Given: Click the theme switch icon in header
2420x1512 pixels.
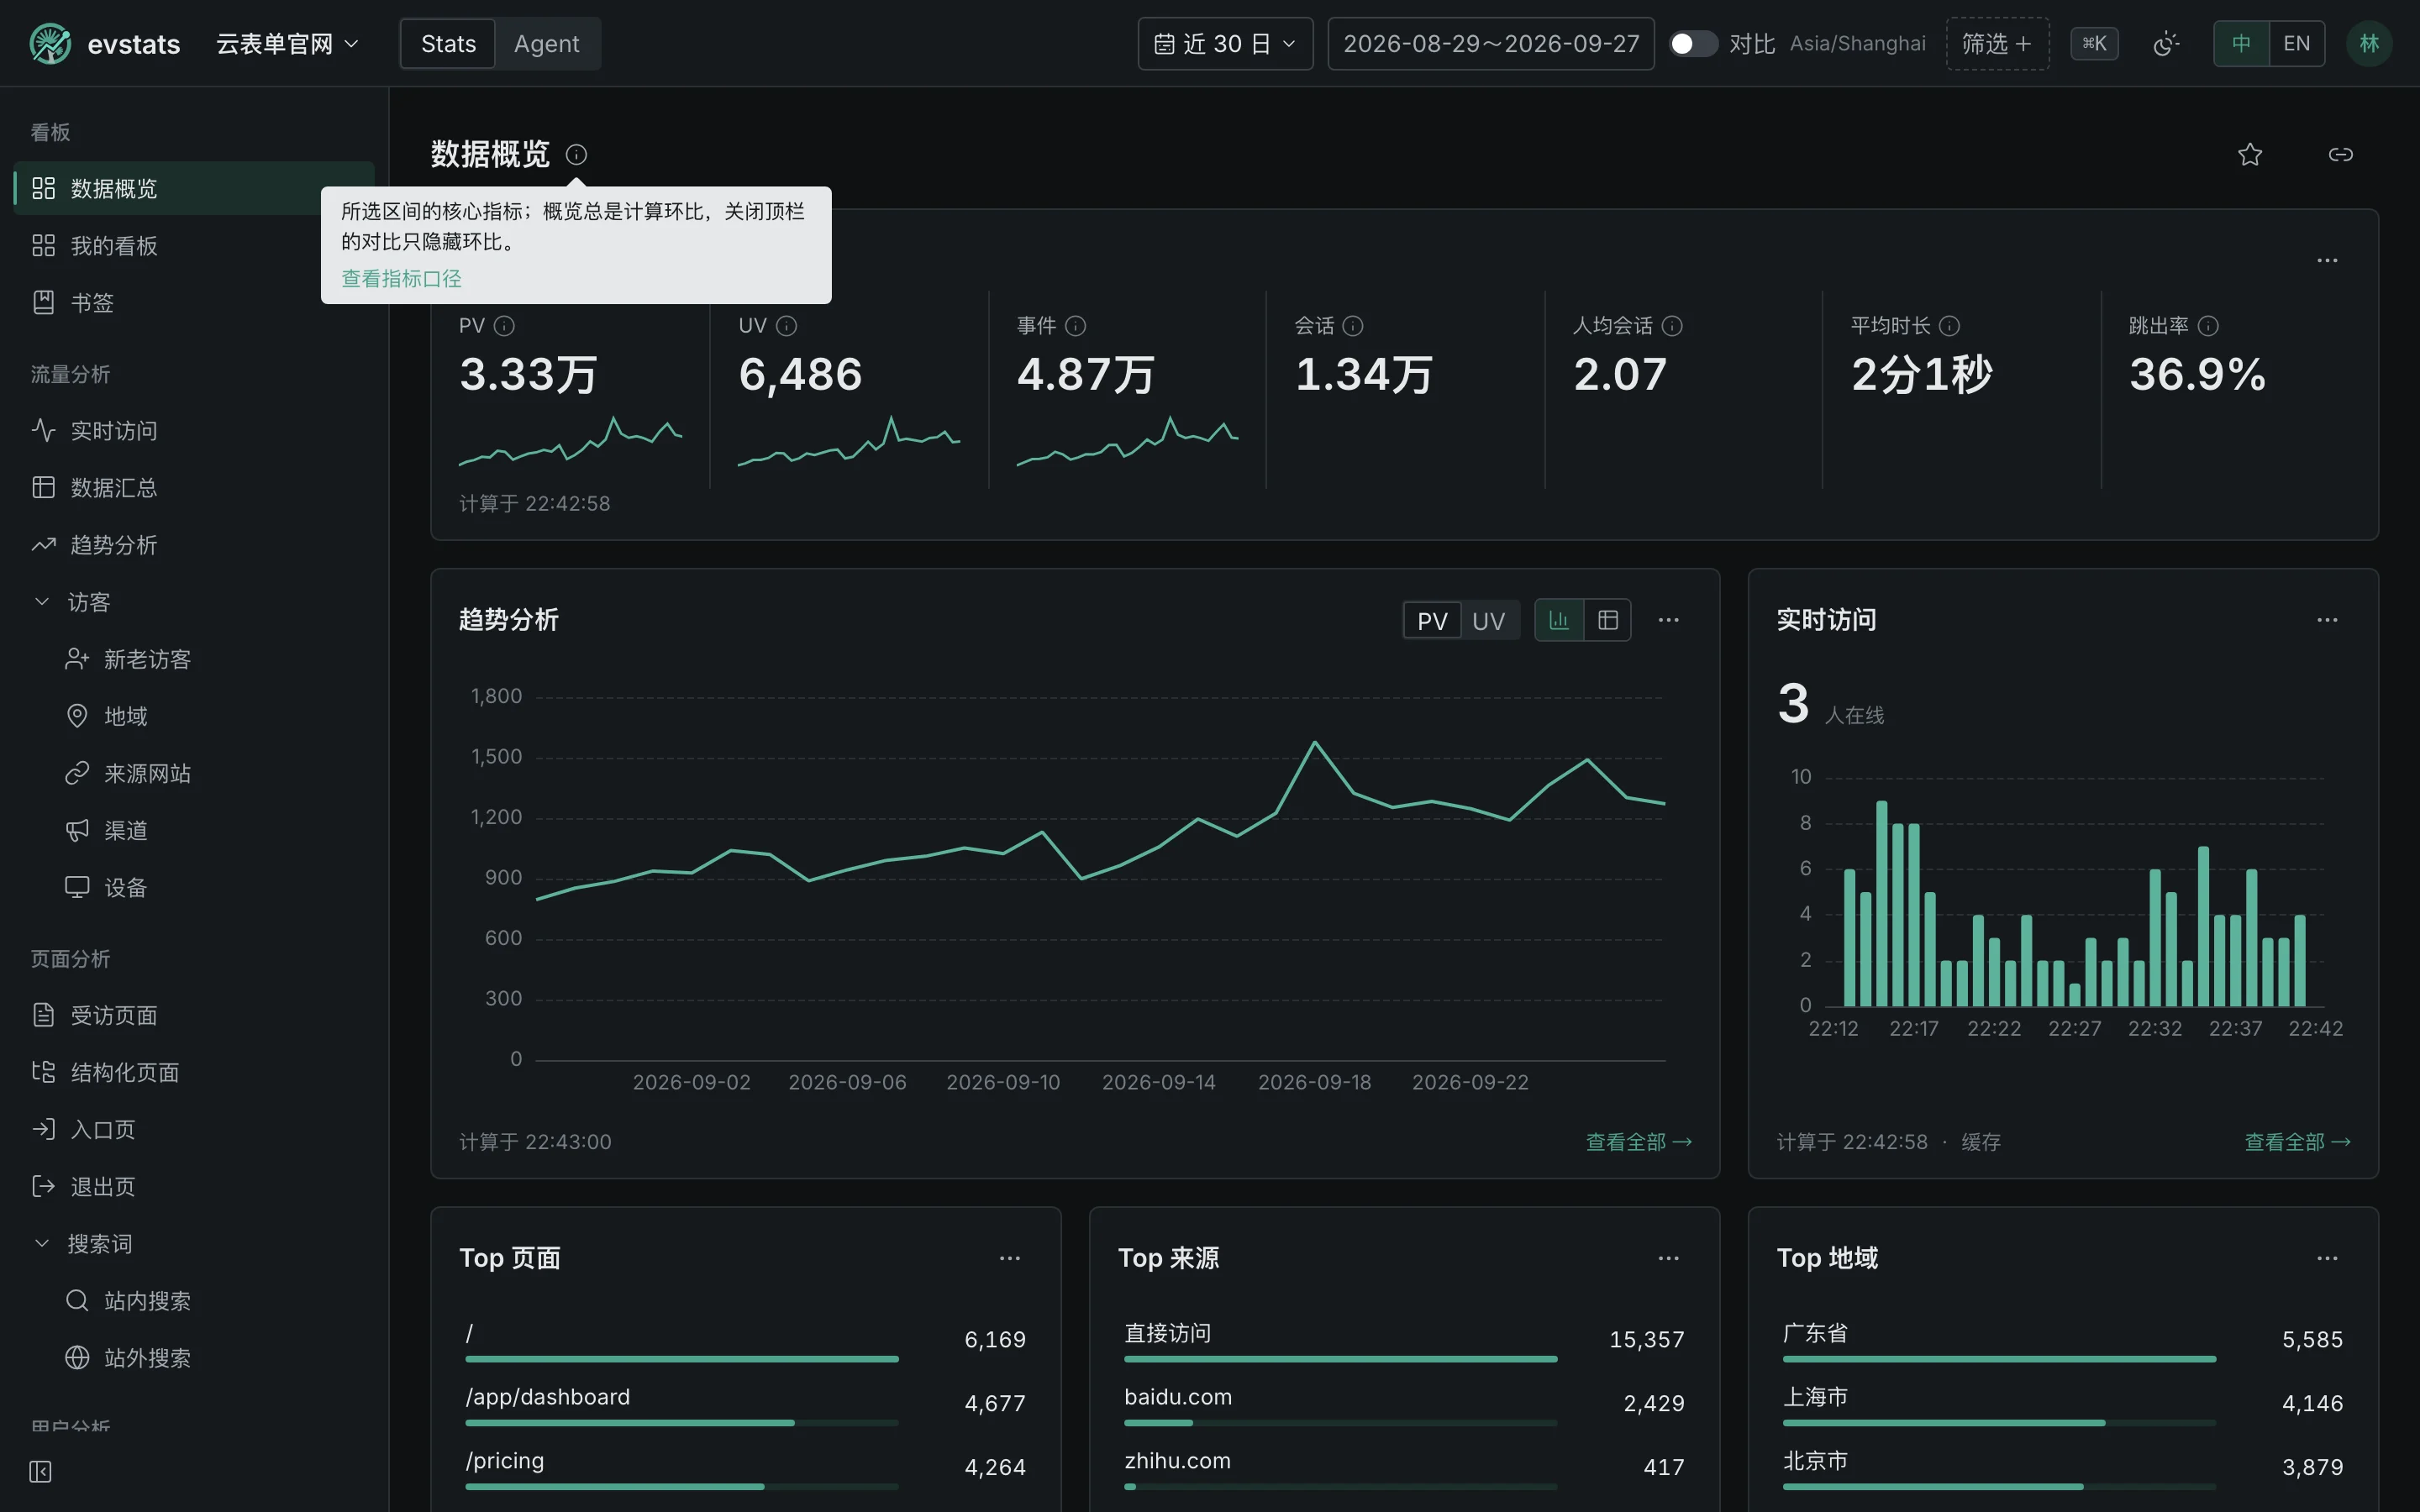Looking at the screenshot, I should (2166, 44).
